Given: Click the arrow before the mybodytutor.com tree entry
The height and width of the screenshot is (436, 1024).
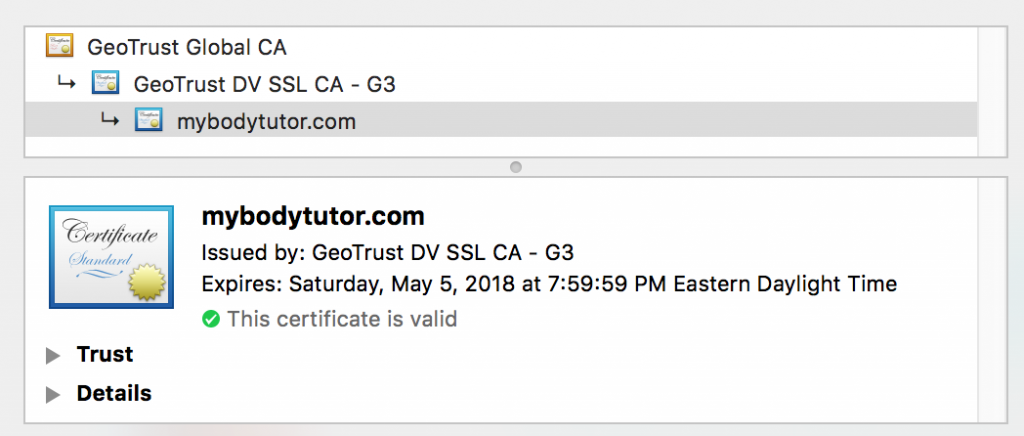Looking at the screenshot, I should tap(110, 120).
